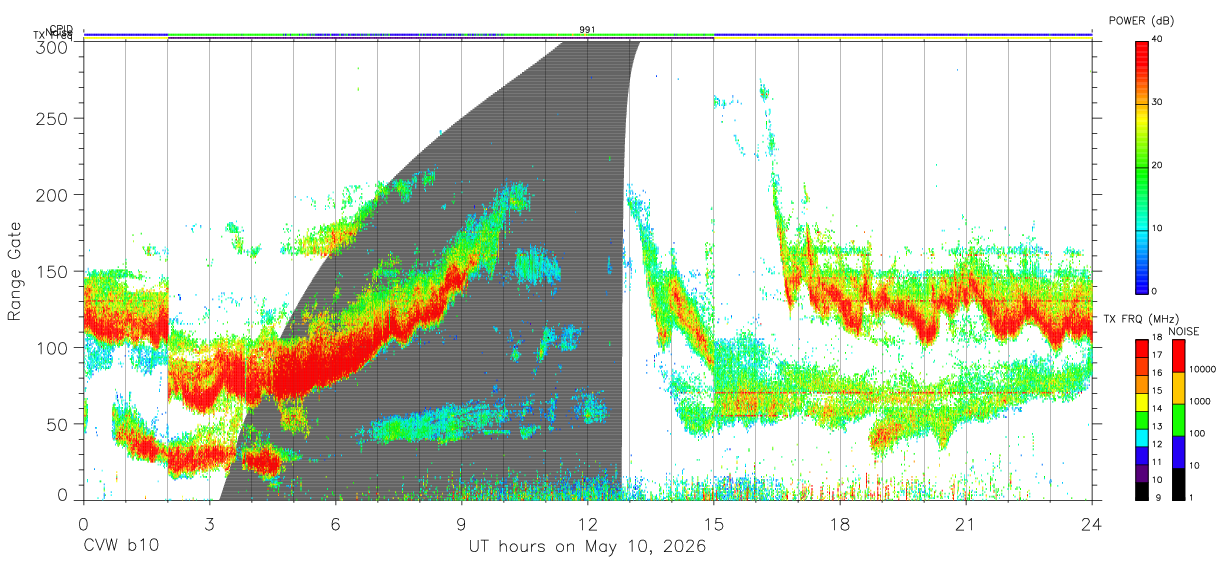Click the 3 hour label on time axis

click(210, 524)
